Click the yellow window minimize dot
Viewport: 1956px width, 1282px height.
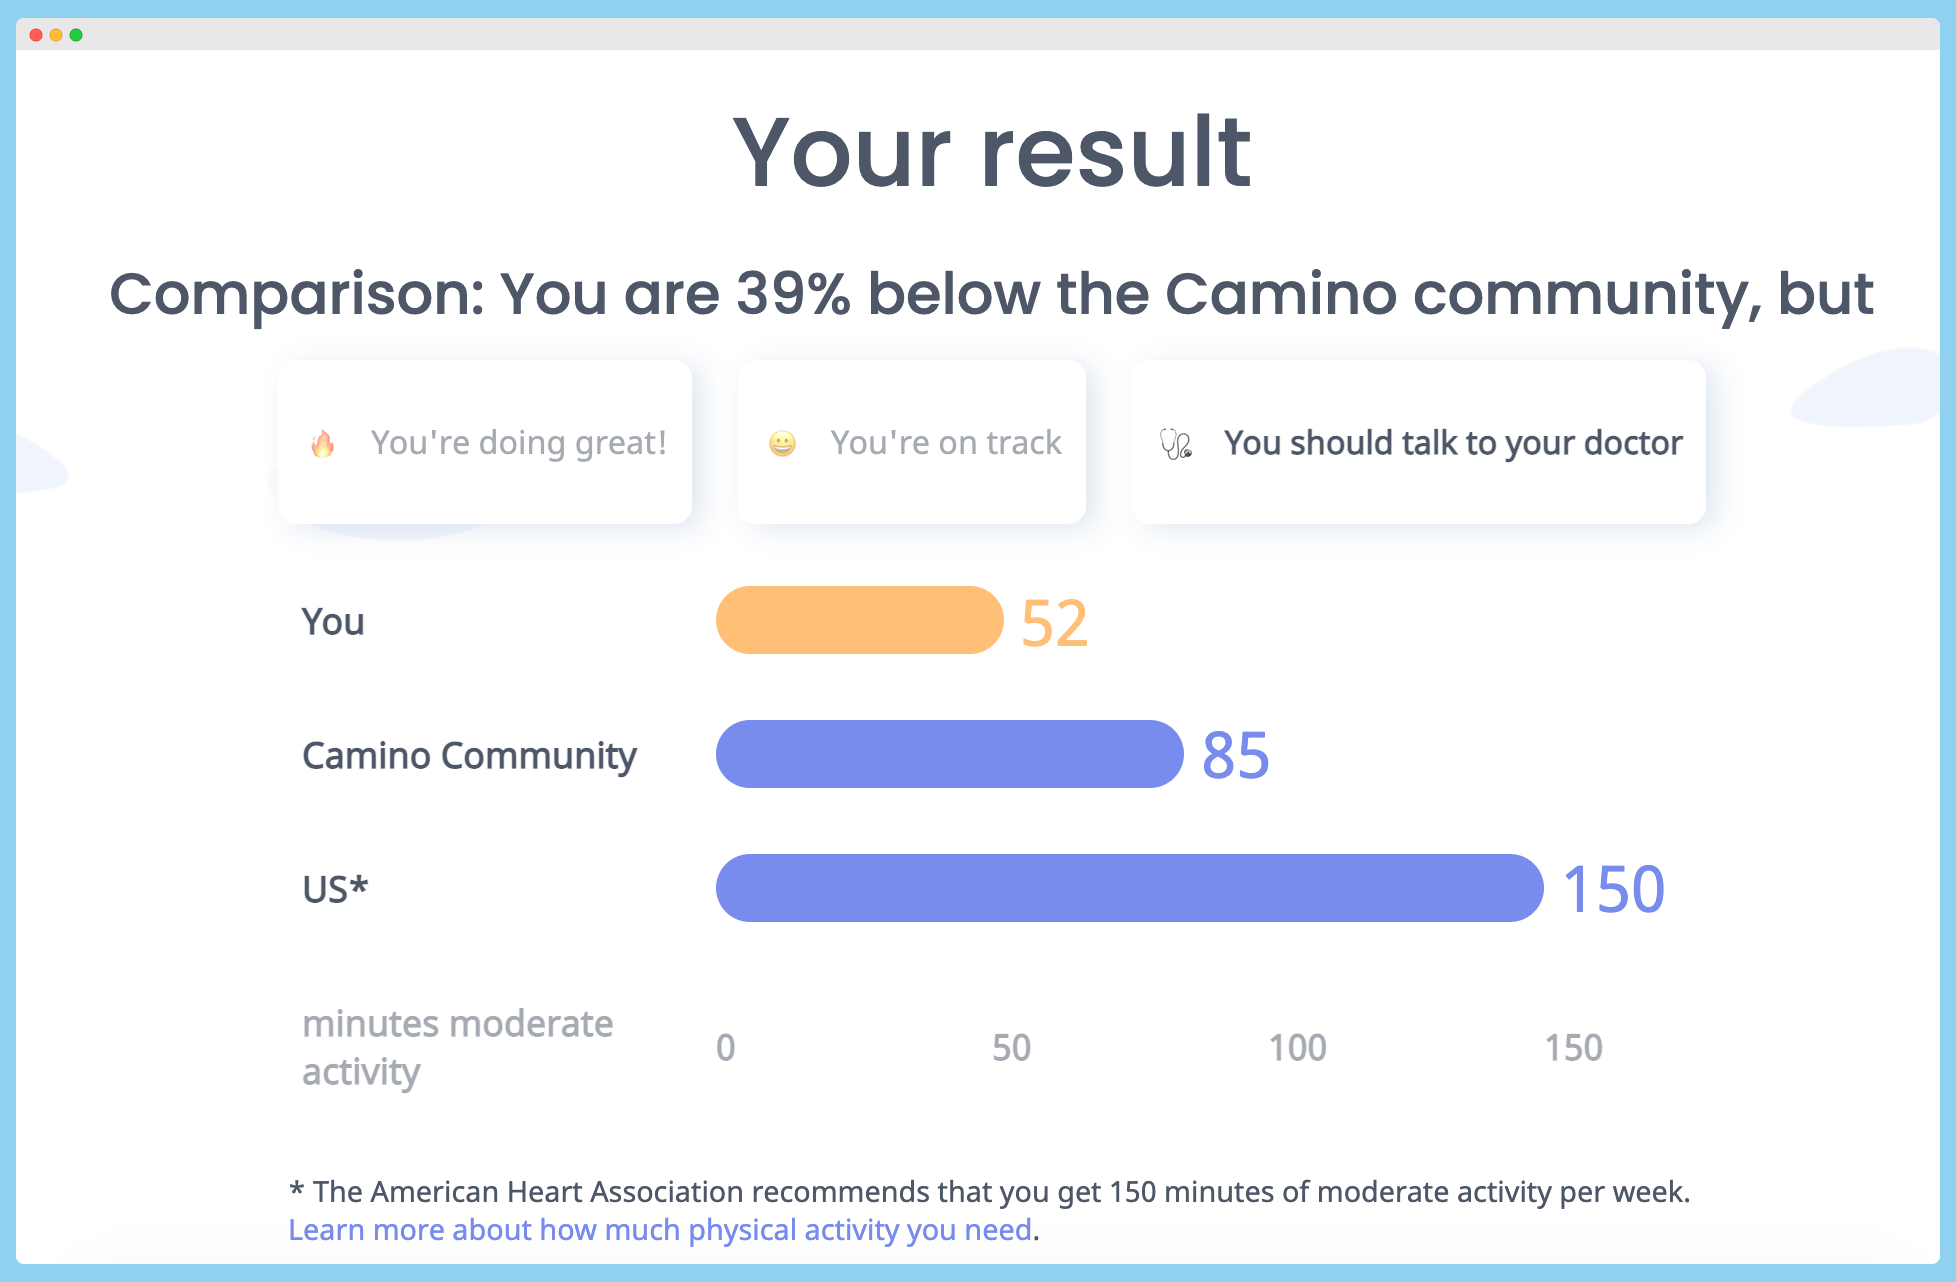coord(56,35)
